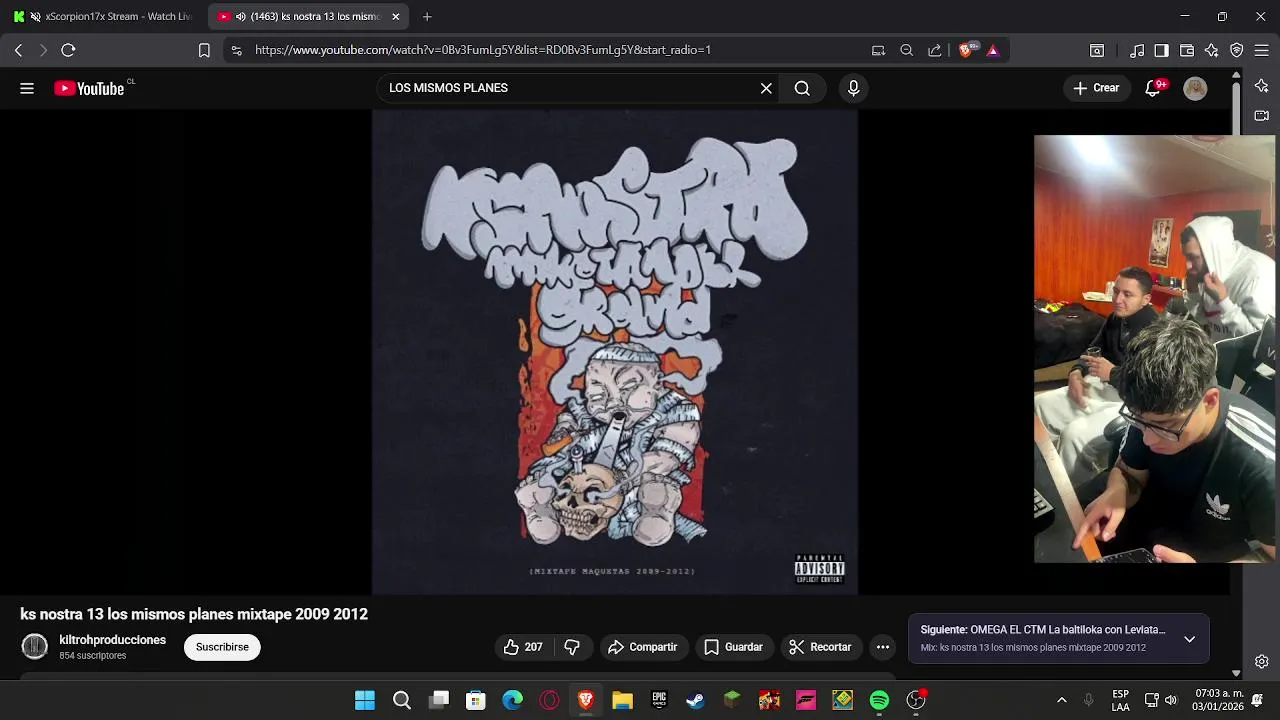Reload the current page
This screenshot has height=720, width=1280.
point(68,50)
